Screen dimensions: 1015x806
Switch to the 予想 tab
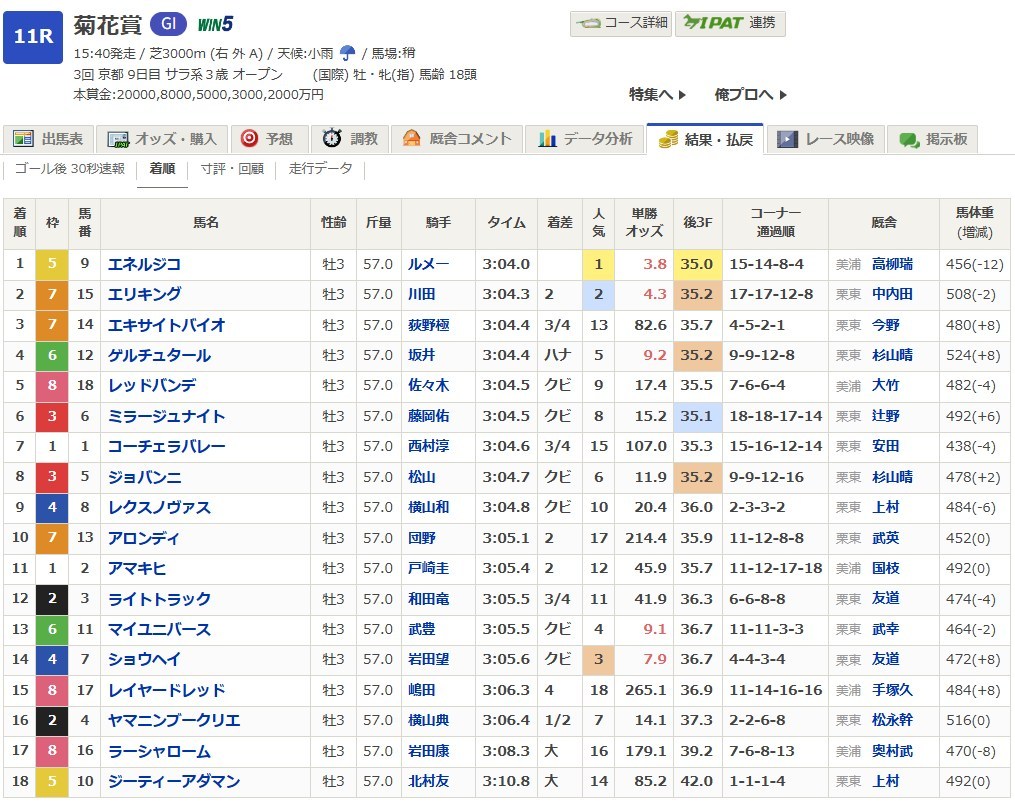click(269, 139)
